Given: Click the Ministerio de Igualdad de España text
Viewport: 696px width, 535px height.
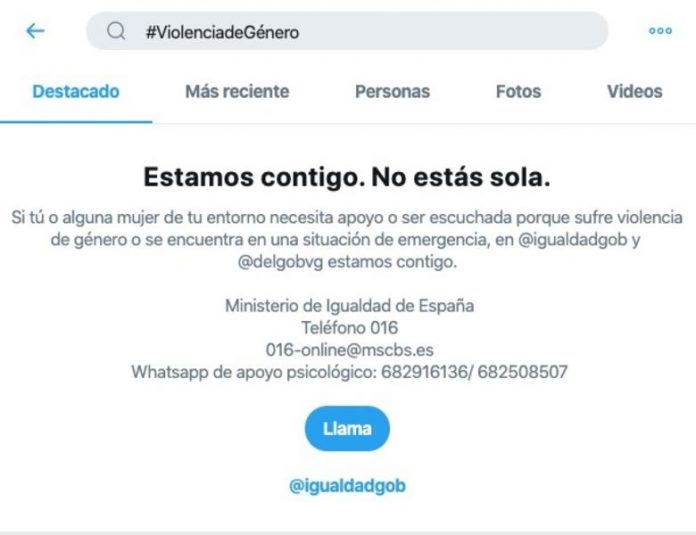Looking at the screenshot, I should click(349, 306).
